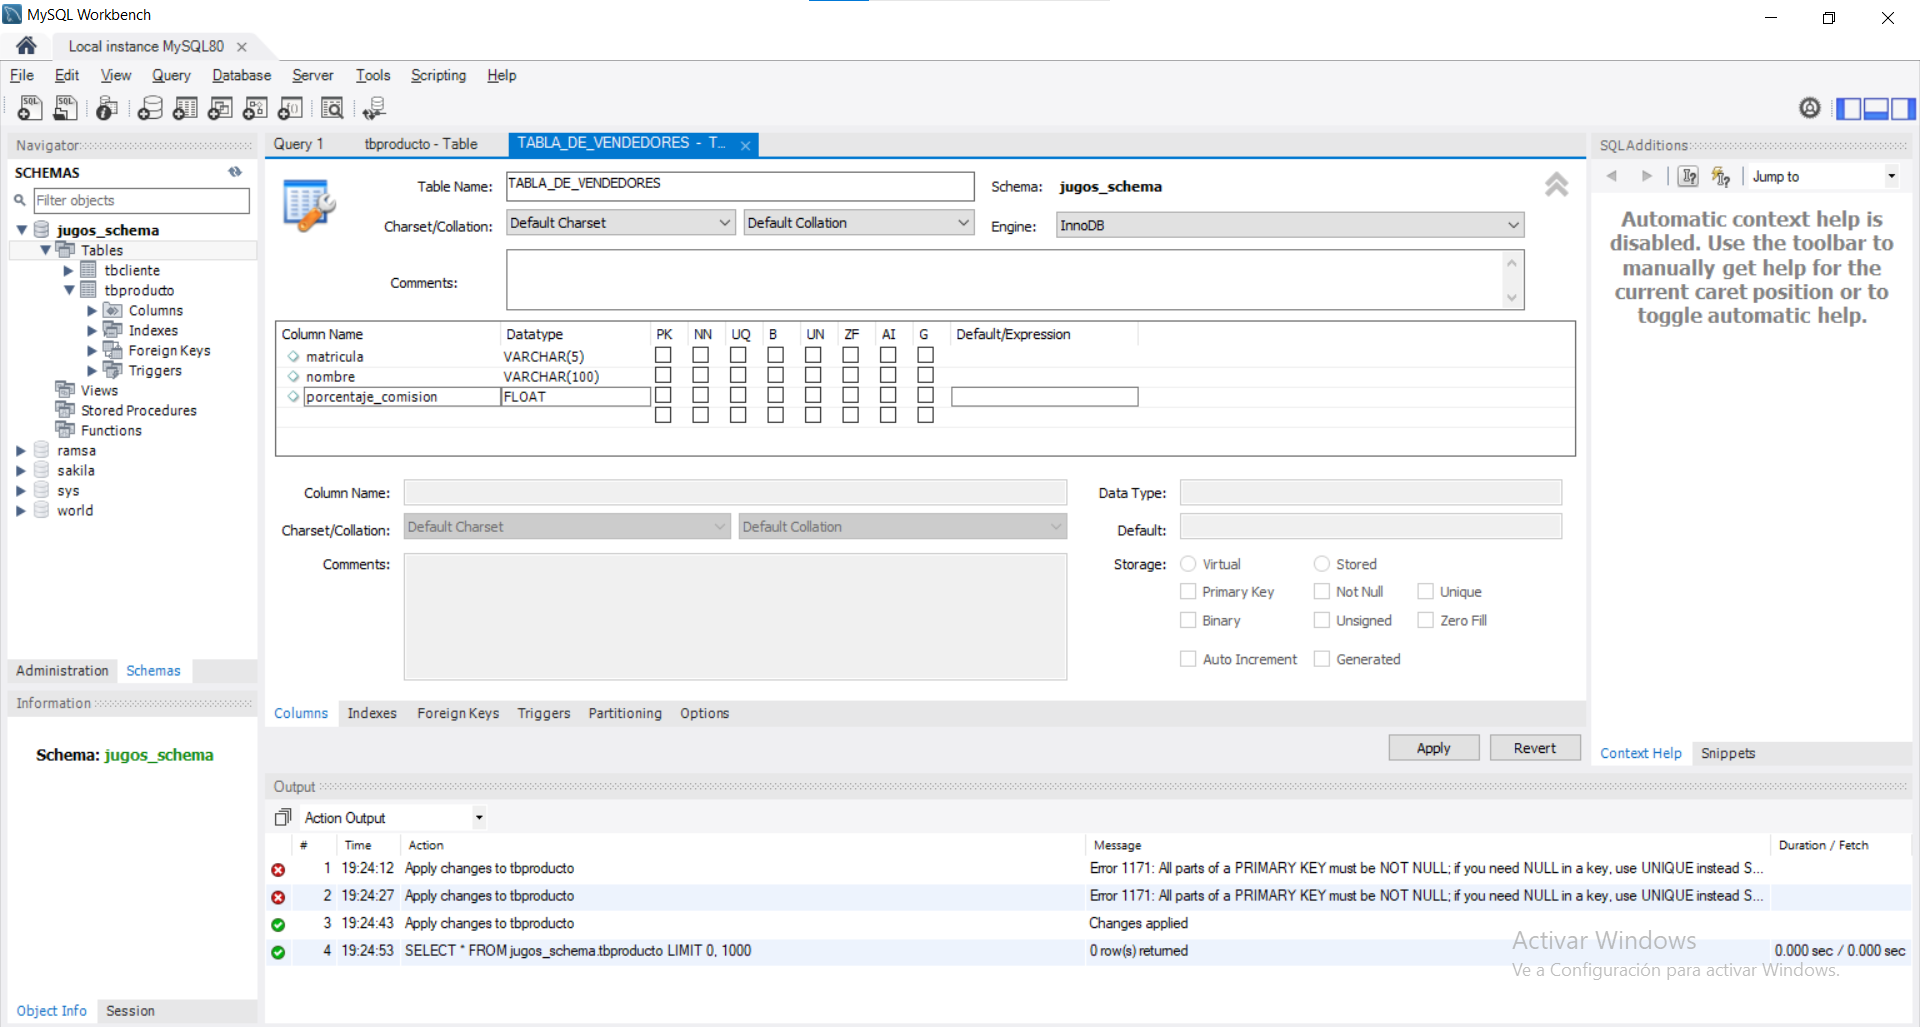Expand the Indexes node under tbproducto
1920x1027 pixels.
(92, 330)
